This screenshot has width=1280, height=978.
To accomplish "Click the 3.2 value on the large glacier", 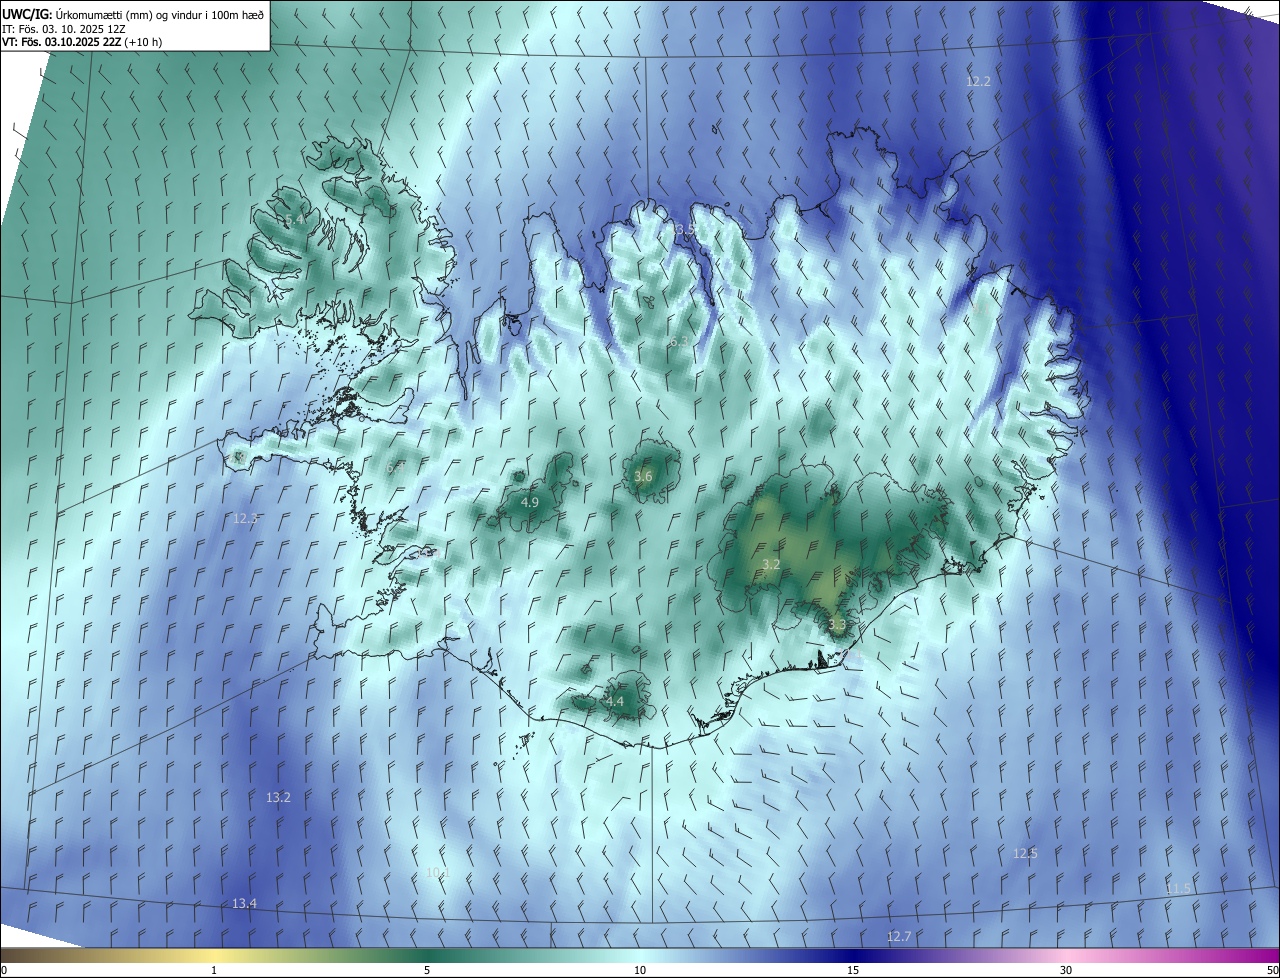I will (x=771, y=564).
